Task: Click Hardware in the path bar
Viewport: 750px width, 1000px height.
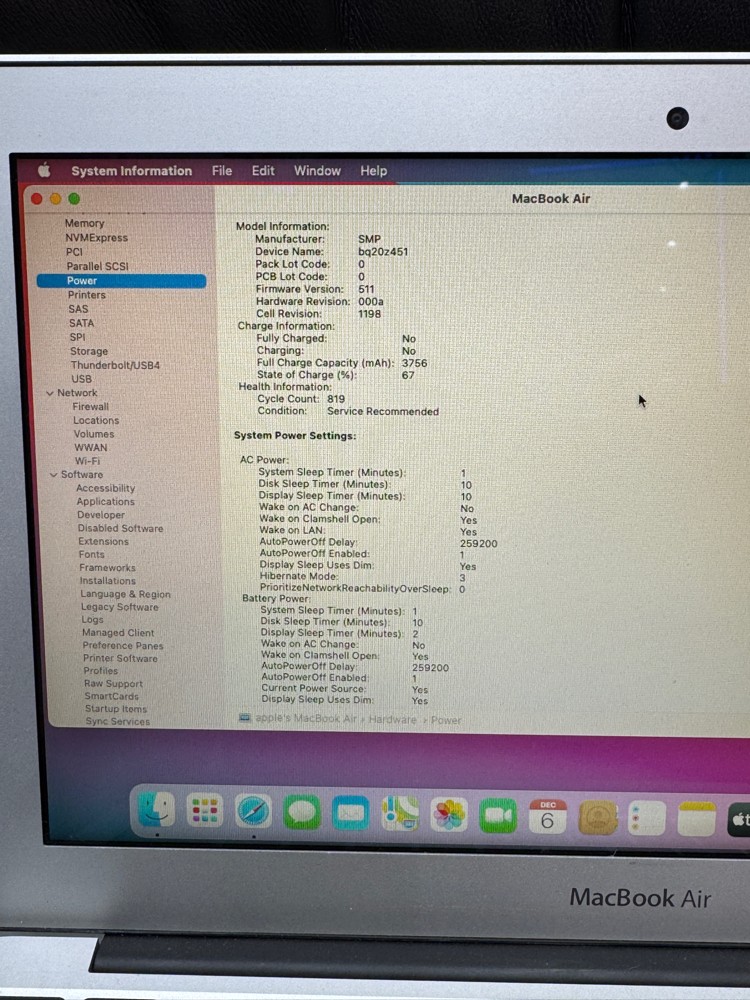Action: click(392, 719)
